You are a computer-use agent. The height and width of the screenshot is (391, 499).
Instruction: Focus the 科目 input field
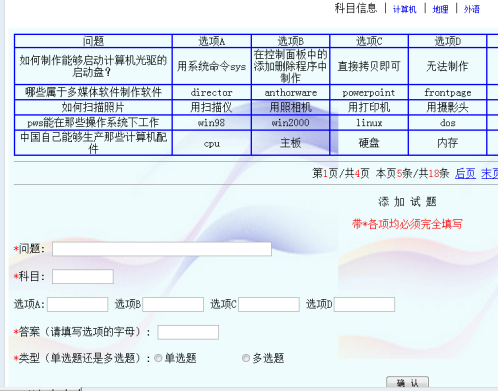(83, 277)
